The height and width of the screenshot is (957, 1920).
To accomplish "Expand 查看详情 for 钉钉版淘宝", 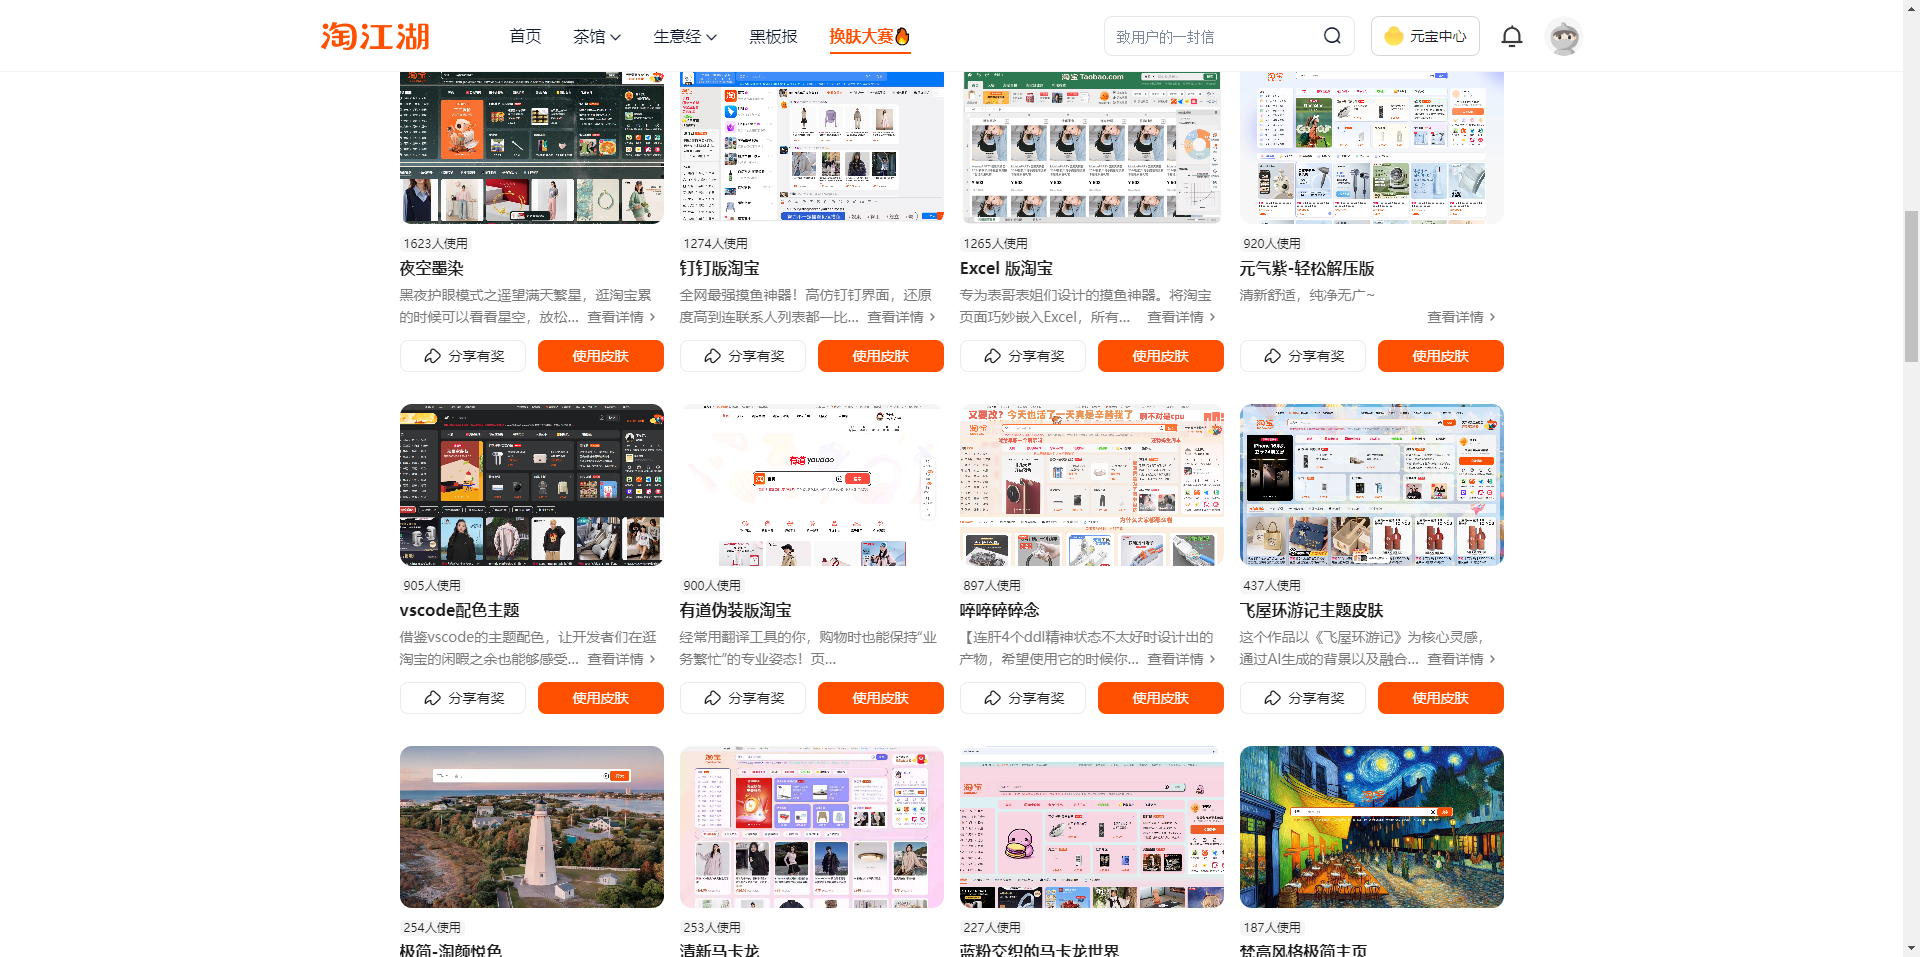I will pos(901,317).
